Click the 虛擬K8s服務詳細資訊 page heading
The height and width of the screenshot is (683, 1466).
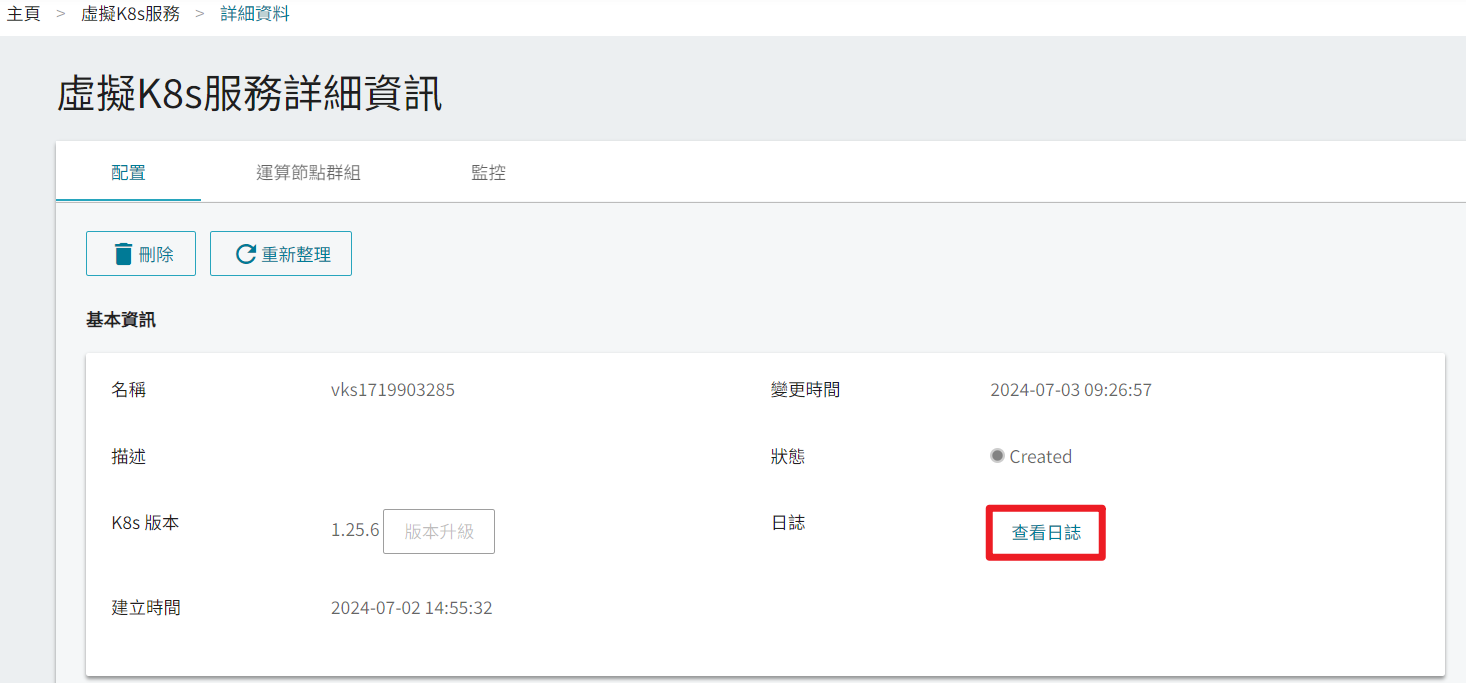click(x=249, y=94)
